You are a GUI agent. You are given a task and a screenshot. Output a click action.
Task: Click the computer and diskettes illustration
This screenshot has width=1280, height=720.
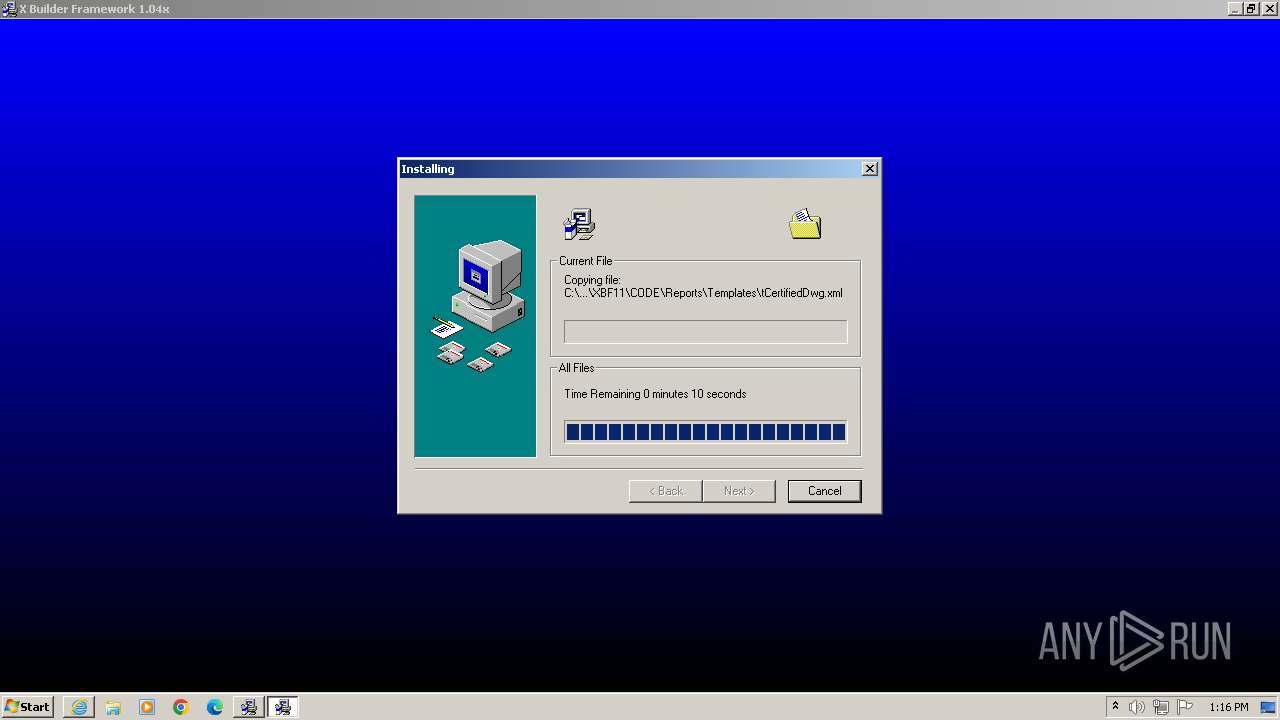[x=475, y=326]
